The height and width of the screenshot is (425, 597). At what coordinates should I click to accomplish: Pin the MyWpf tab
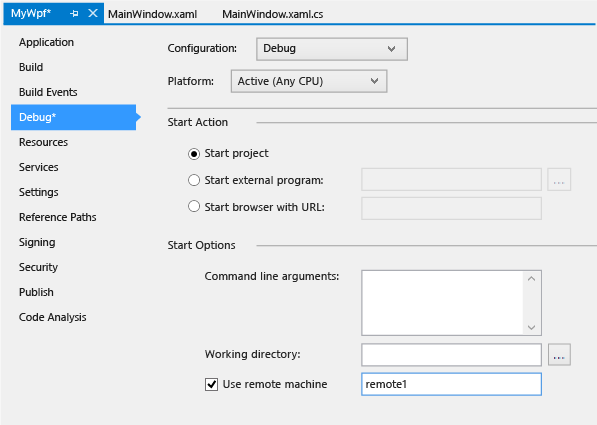(74, 14)
